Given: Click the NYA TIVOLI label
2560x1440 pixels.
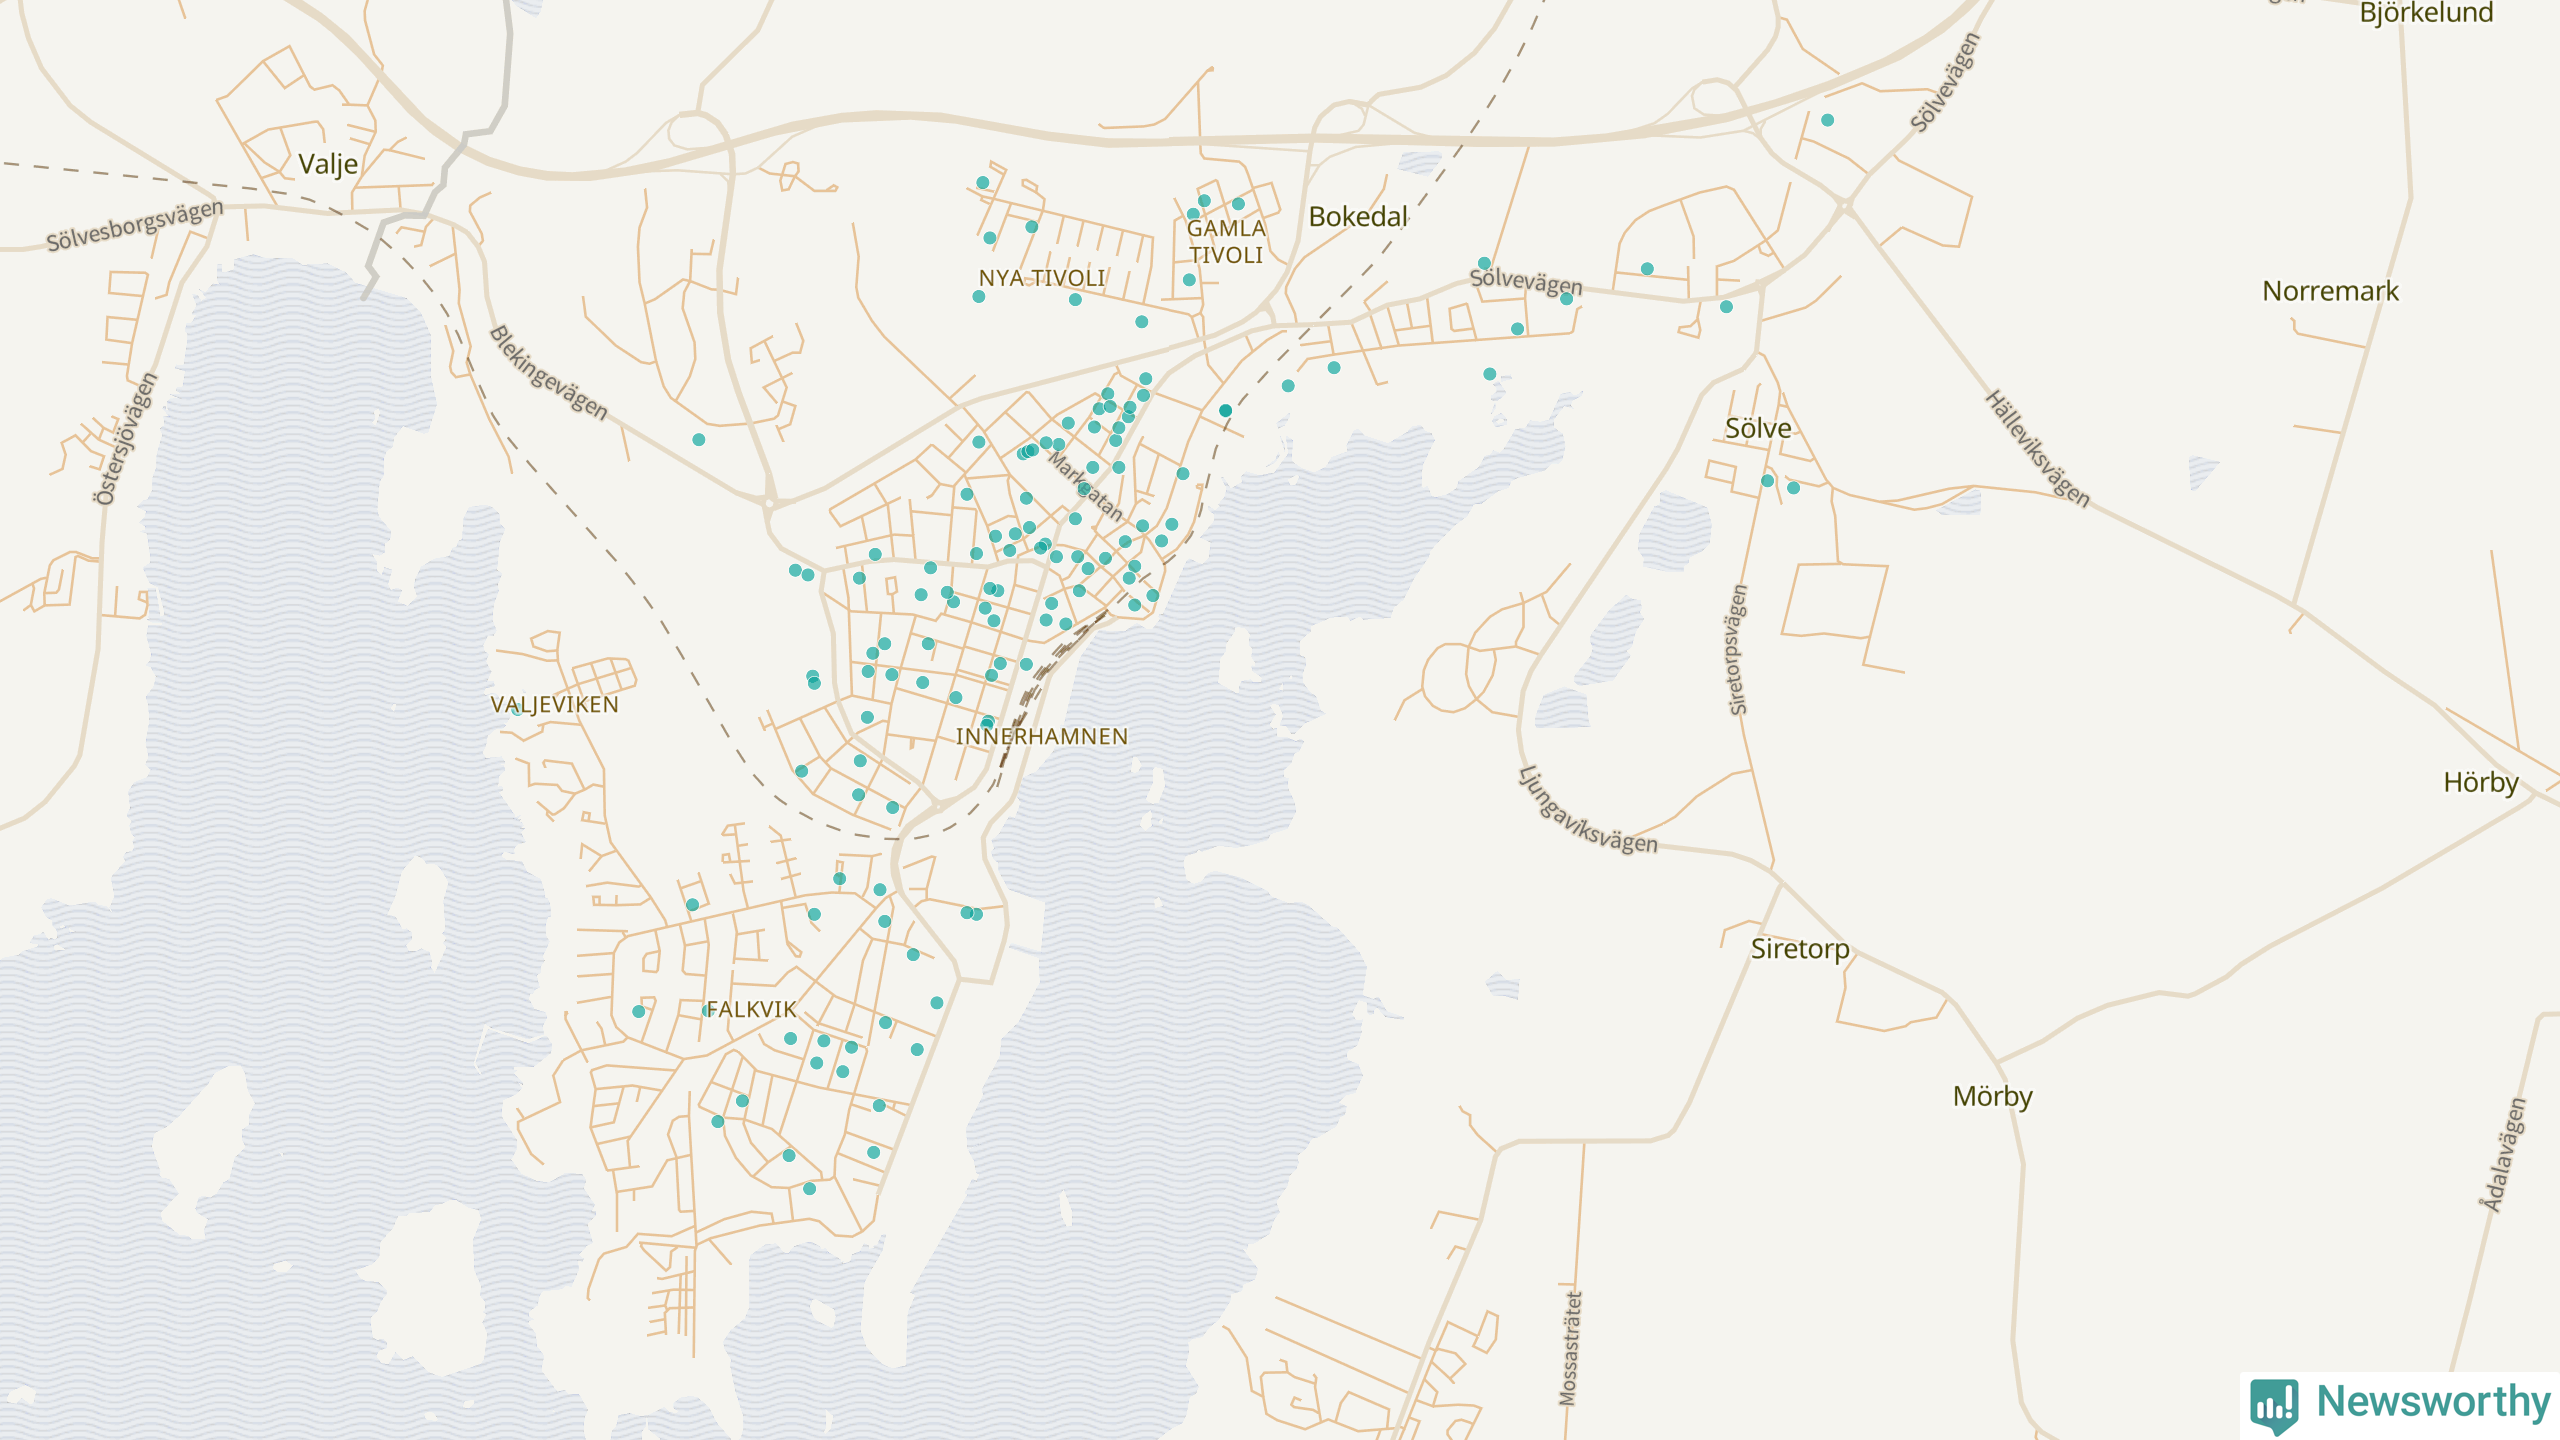Looking at the screenshot, I should (1041, 278).
